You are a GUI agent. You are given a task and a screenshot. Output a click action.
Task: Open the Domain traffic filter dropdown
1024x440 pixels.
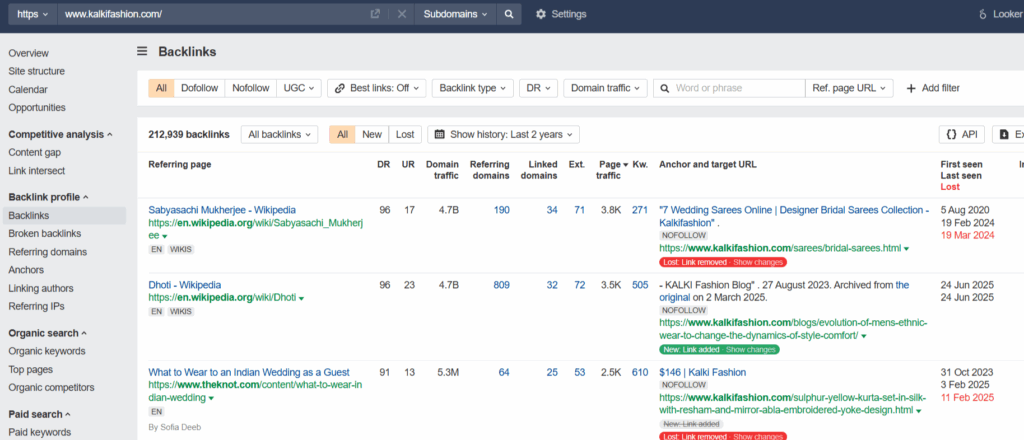pyautogui.click(x=605, y=88)
